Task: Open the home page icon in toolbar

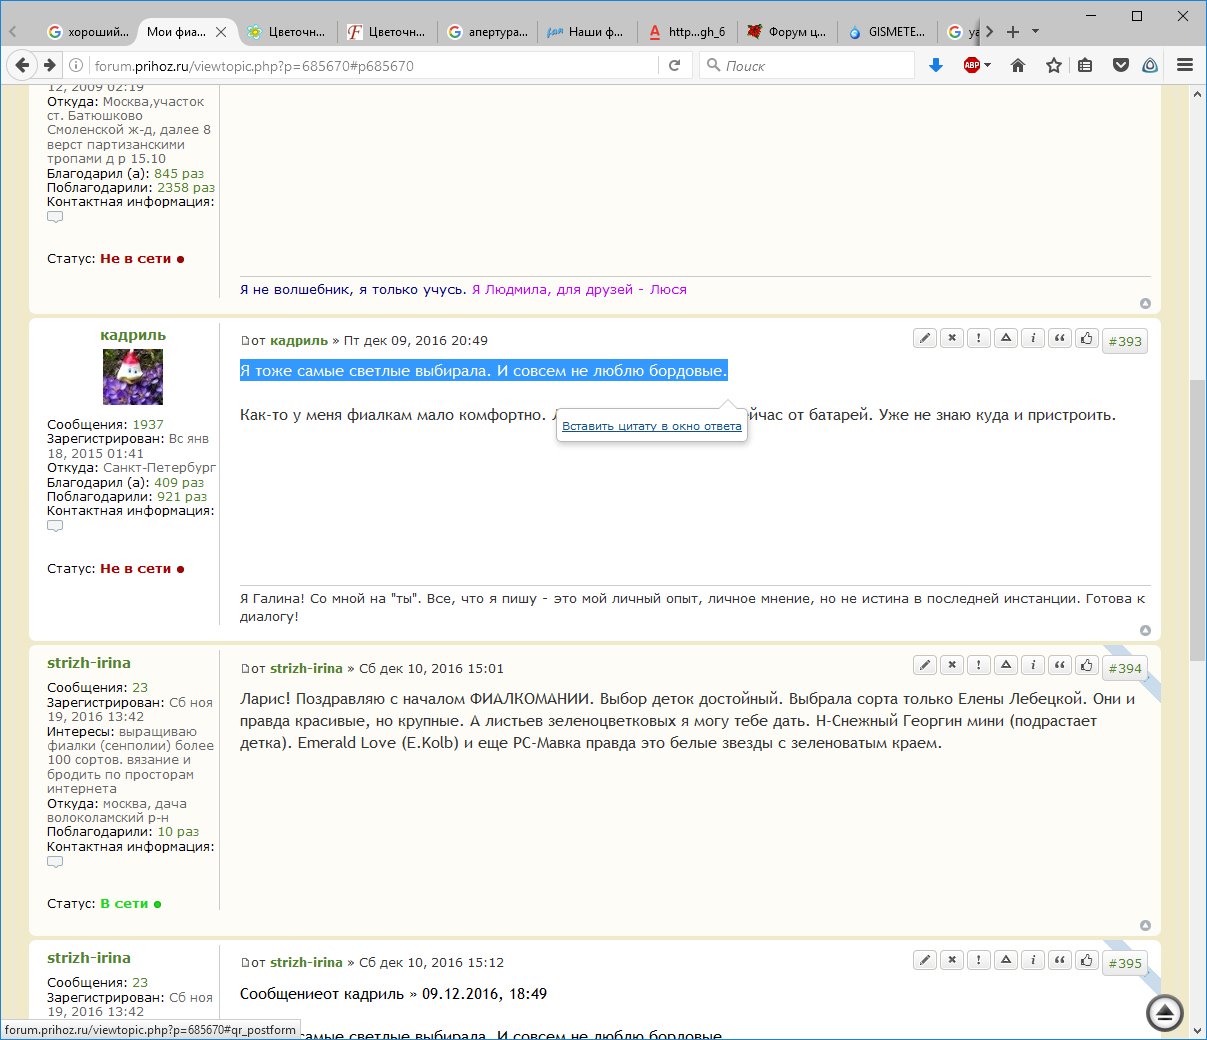Action: coord(1018,65)
